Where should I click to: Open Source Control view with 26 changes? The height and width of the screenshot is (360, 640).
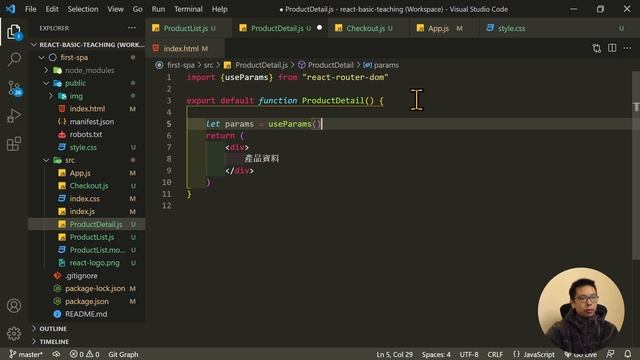pyautogui.click(x=14, y=88)
